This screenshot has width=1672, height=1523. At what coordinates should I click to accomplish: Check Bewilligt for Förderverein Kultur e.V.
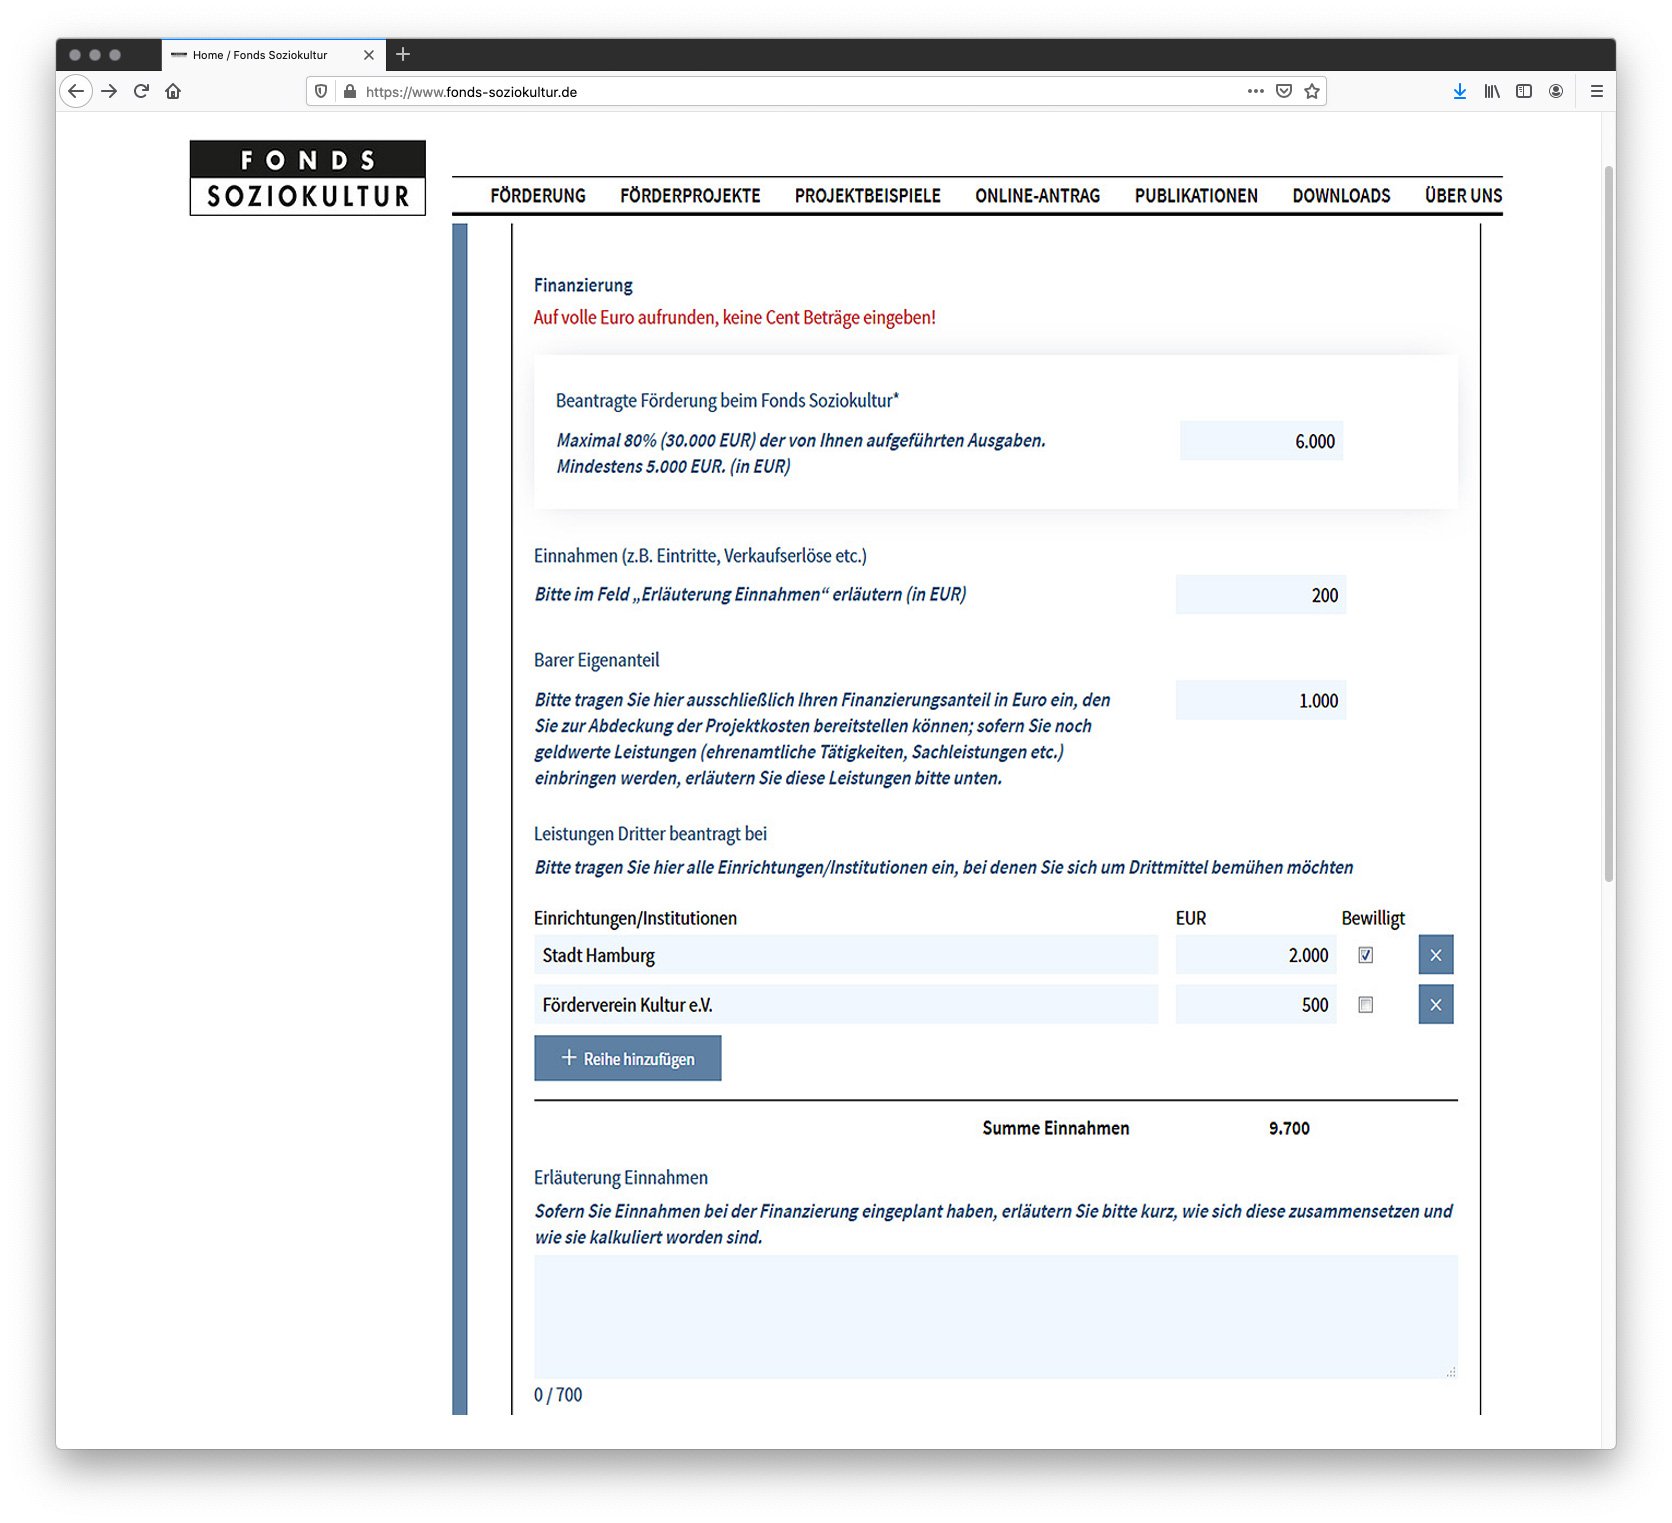coord(1366,1005)
